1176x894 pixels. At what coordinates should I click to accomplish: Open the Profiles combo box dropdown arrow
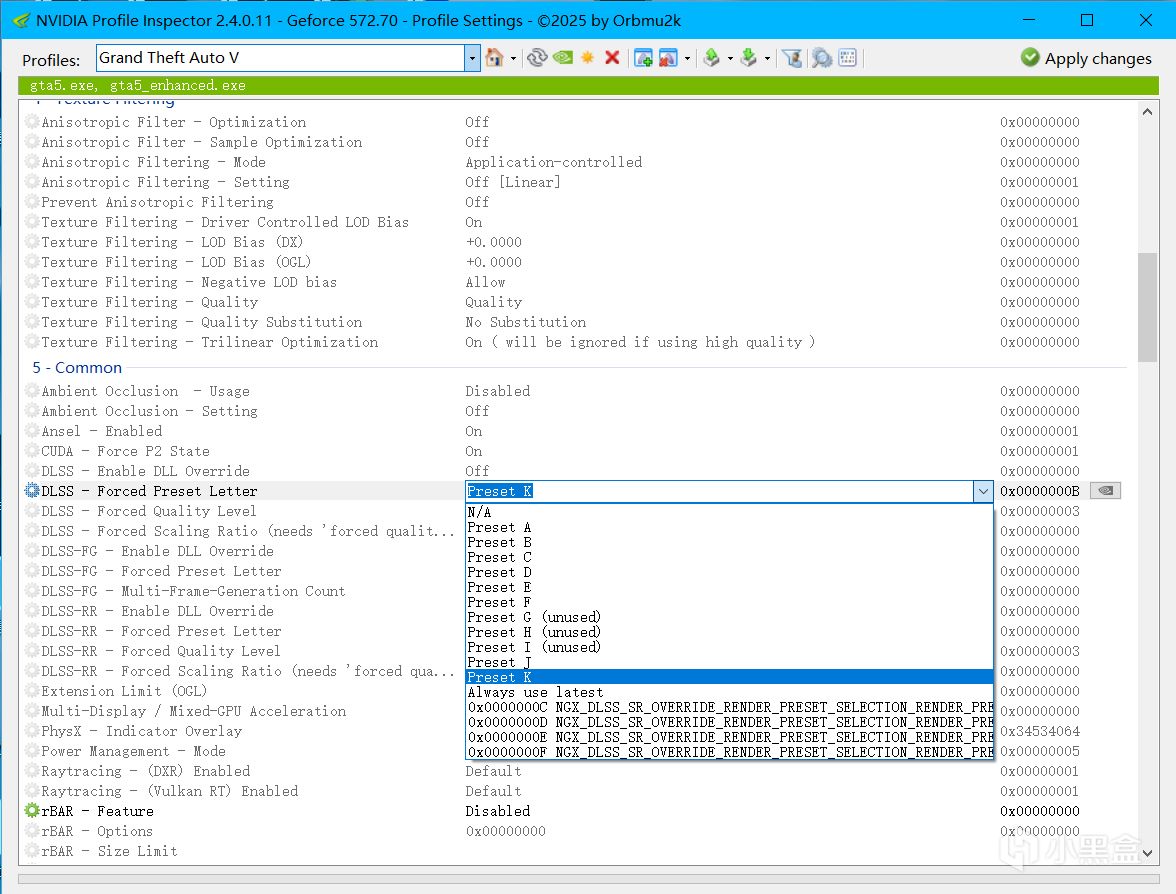point(473,59)
